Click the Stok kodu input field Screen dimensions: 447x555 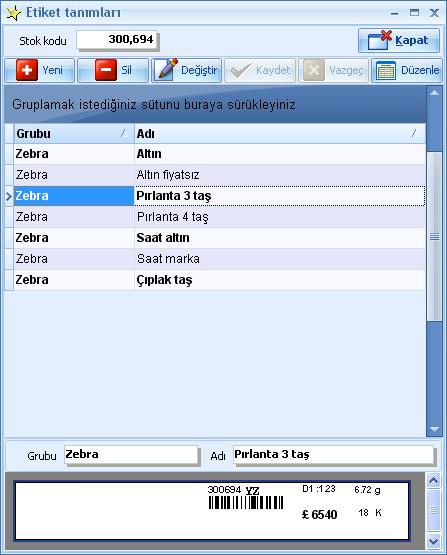(x=117, y=39)
